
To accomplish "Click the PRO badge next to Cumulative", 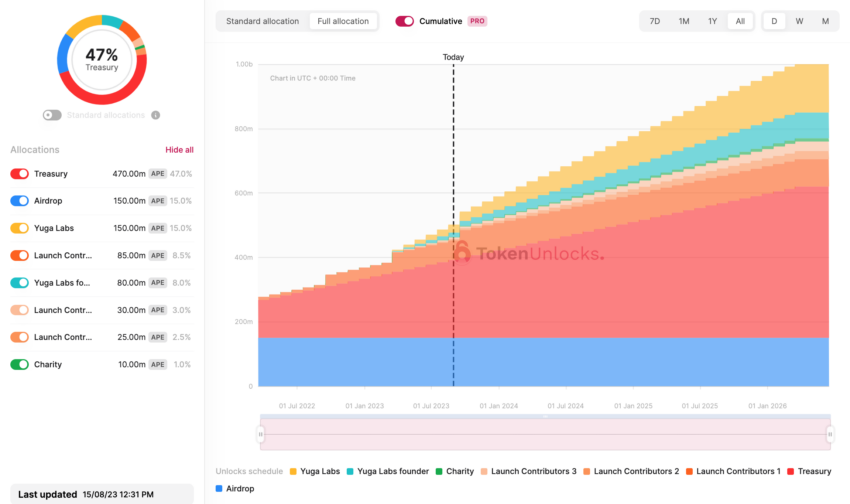I will [477, 21].
